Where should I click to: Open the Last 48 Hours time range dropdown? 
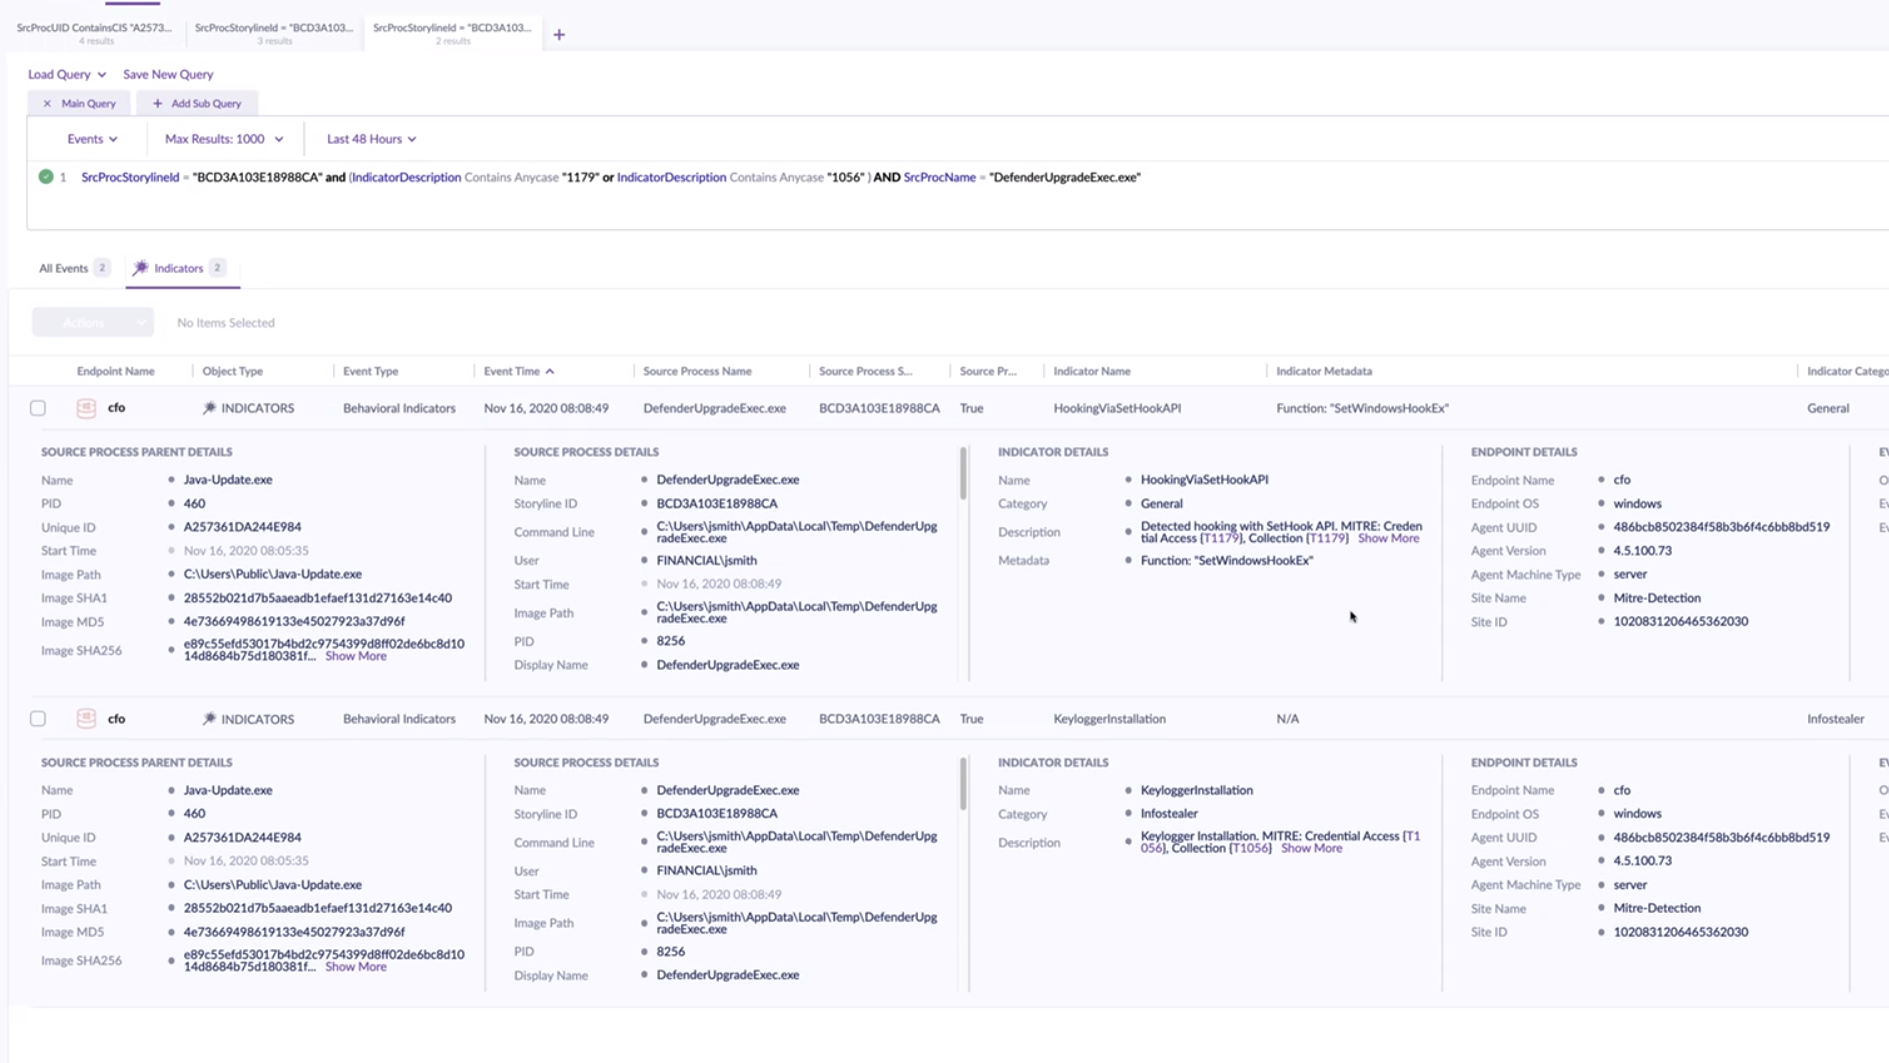pyautogui.click(x=371, y=139)
